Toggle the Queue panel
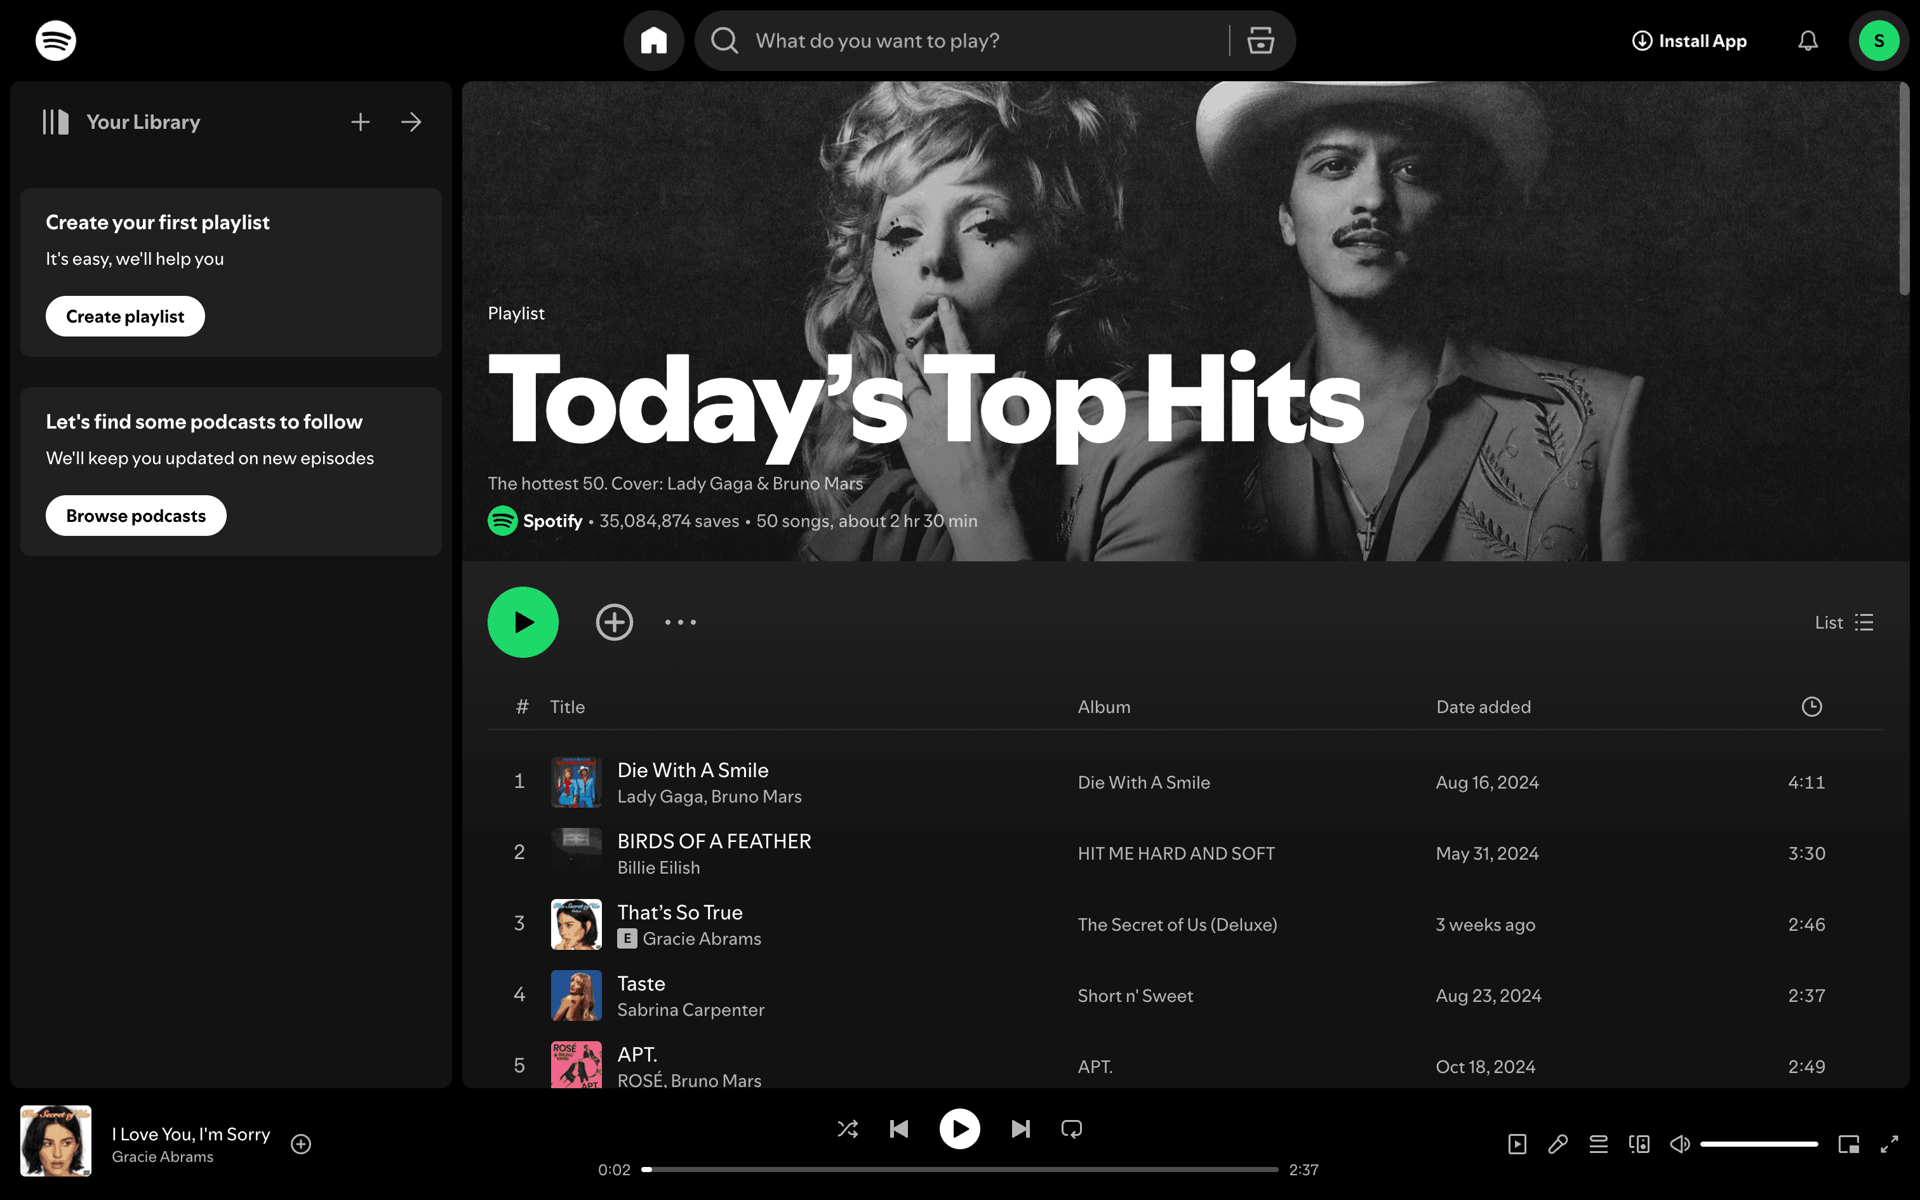1920x1200 pixels. click(x=1599, y=1144)
